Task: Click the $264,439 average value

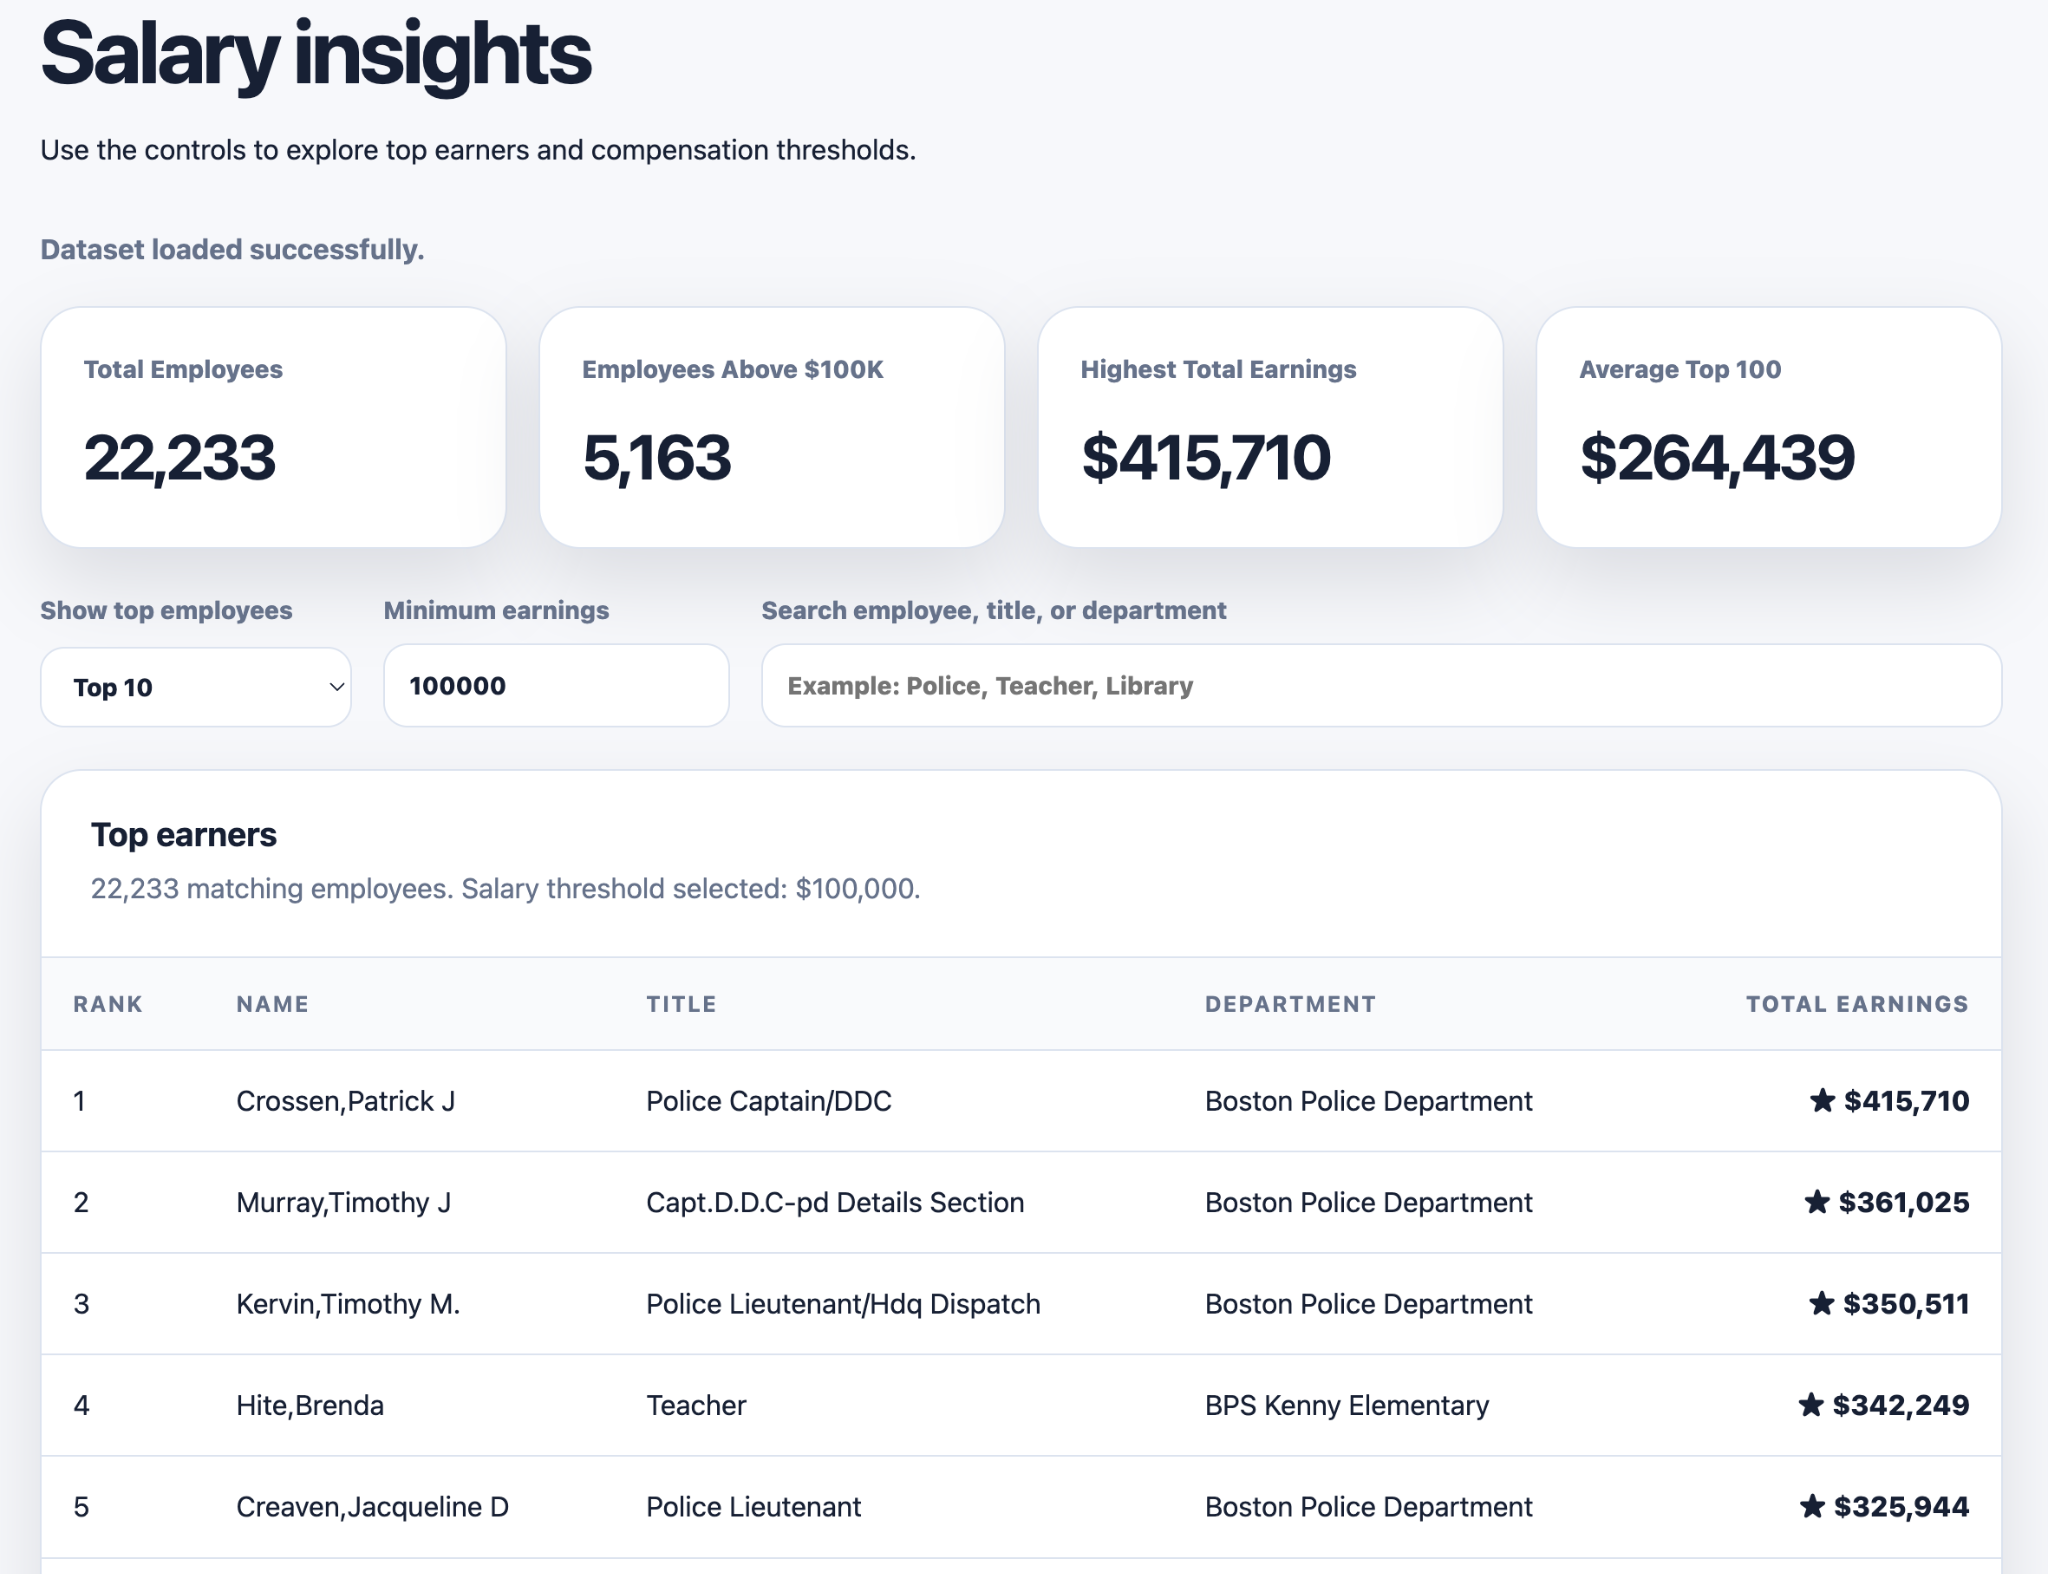Action: pos(1717,458)
